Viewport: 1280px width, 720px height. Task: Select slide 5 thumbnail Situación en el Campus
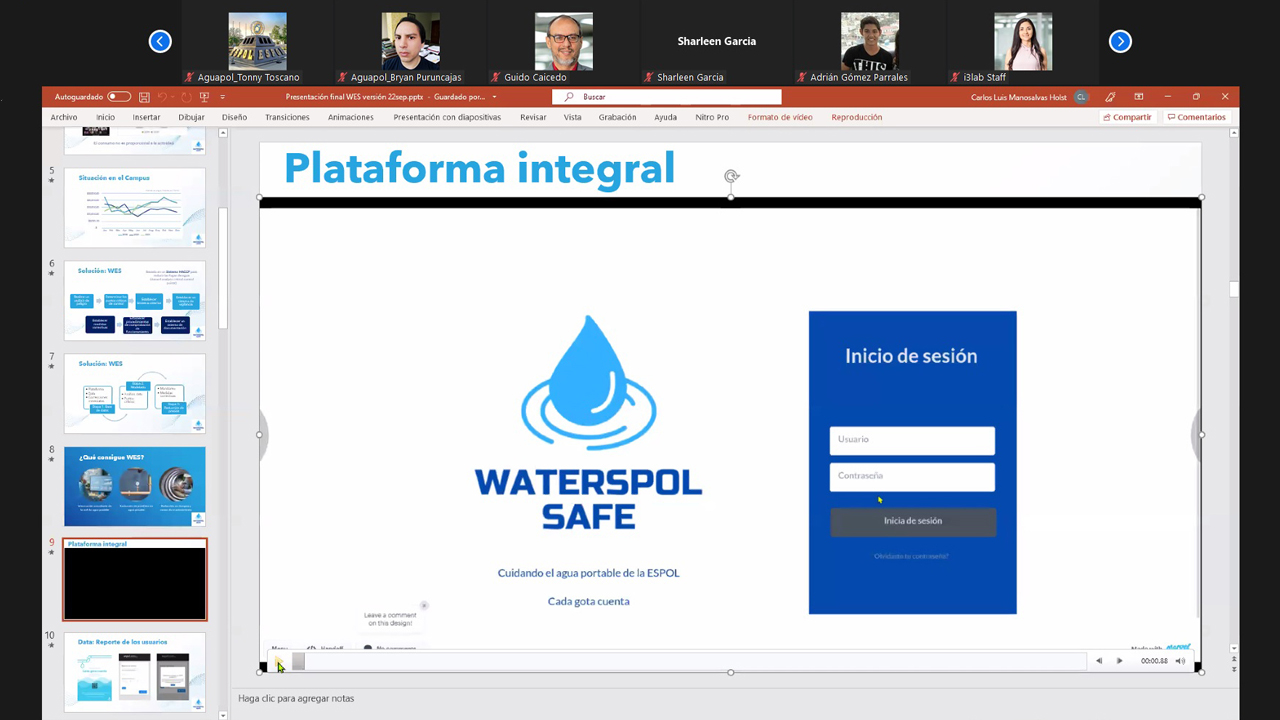[135, 207]
